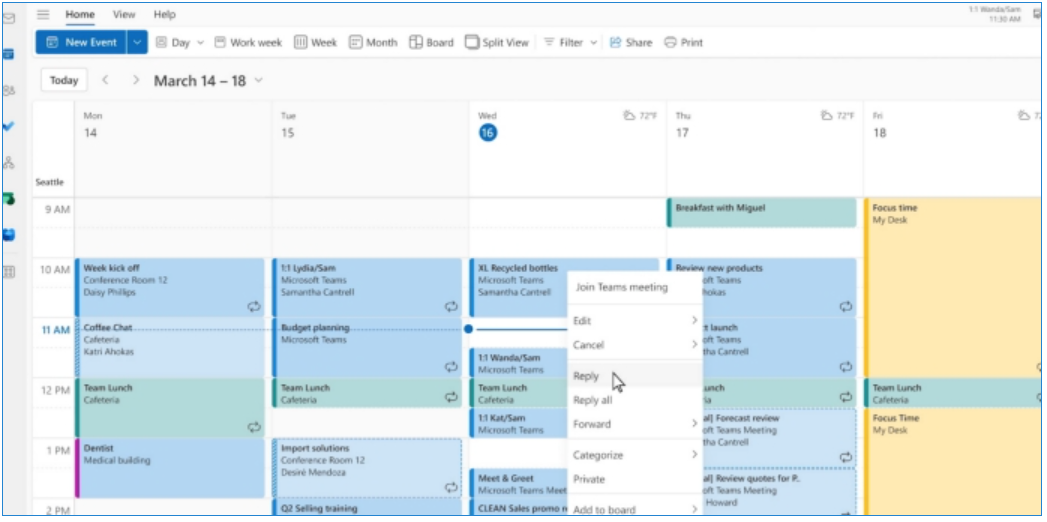Open the Review new products meeting
Viewport: 1047px width, 522px height.
tap(779, 288)
